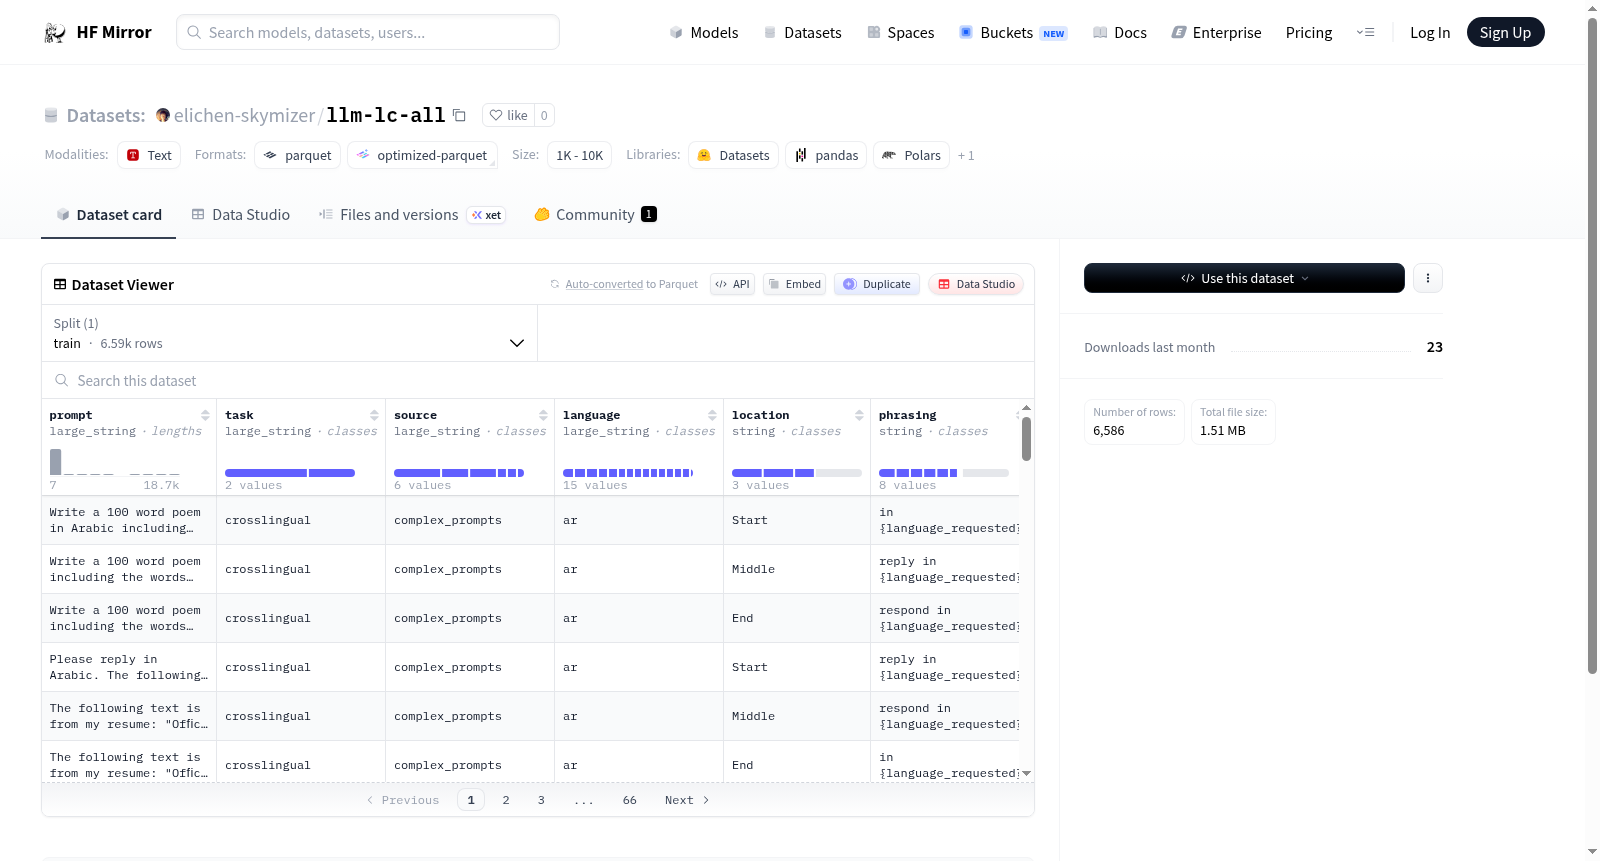Open the elichen-skymizer user avatar
The width and height of the screenshot is (1600, 861).
click(163, 115)
